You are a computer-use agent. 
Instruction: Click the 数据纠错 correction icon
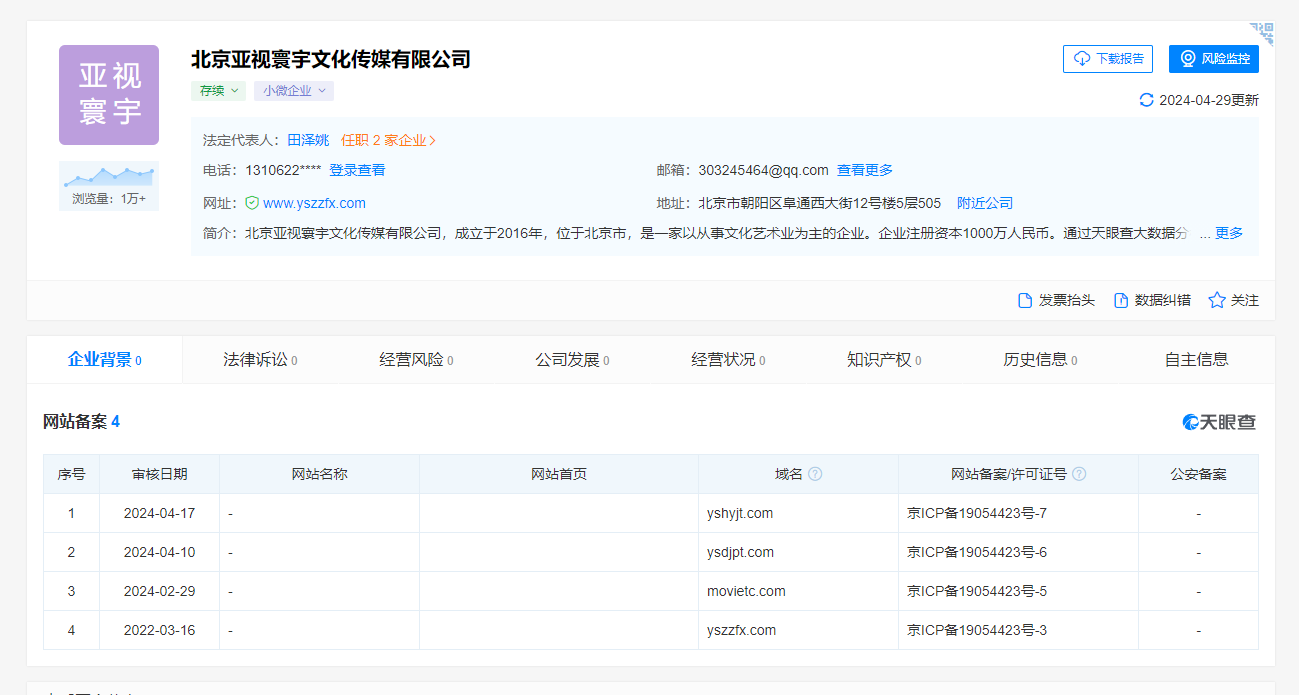pos(1120,300)
